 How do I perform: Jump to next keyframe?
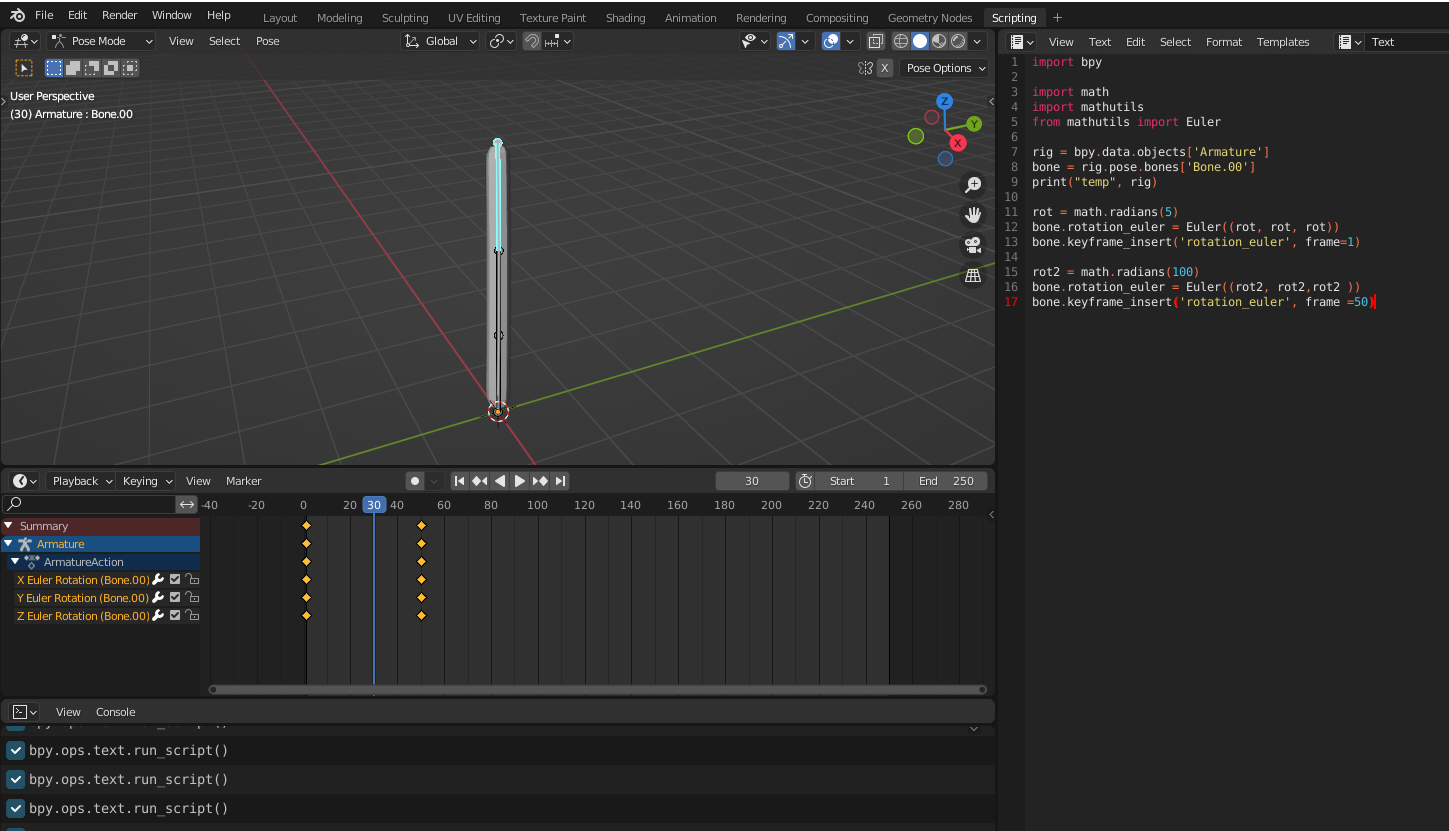[540, 481]
